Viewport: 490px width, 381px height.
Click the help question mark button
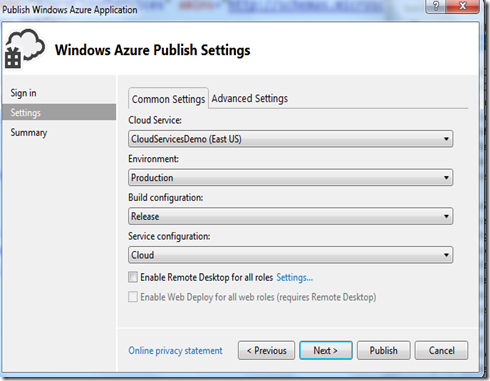[435, 6]
